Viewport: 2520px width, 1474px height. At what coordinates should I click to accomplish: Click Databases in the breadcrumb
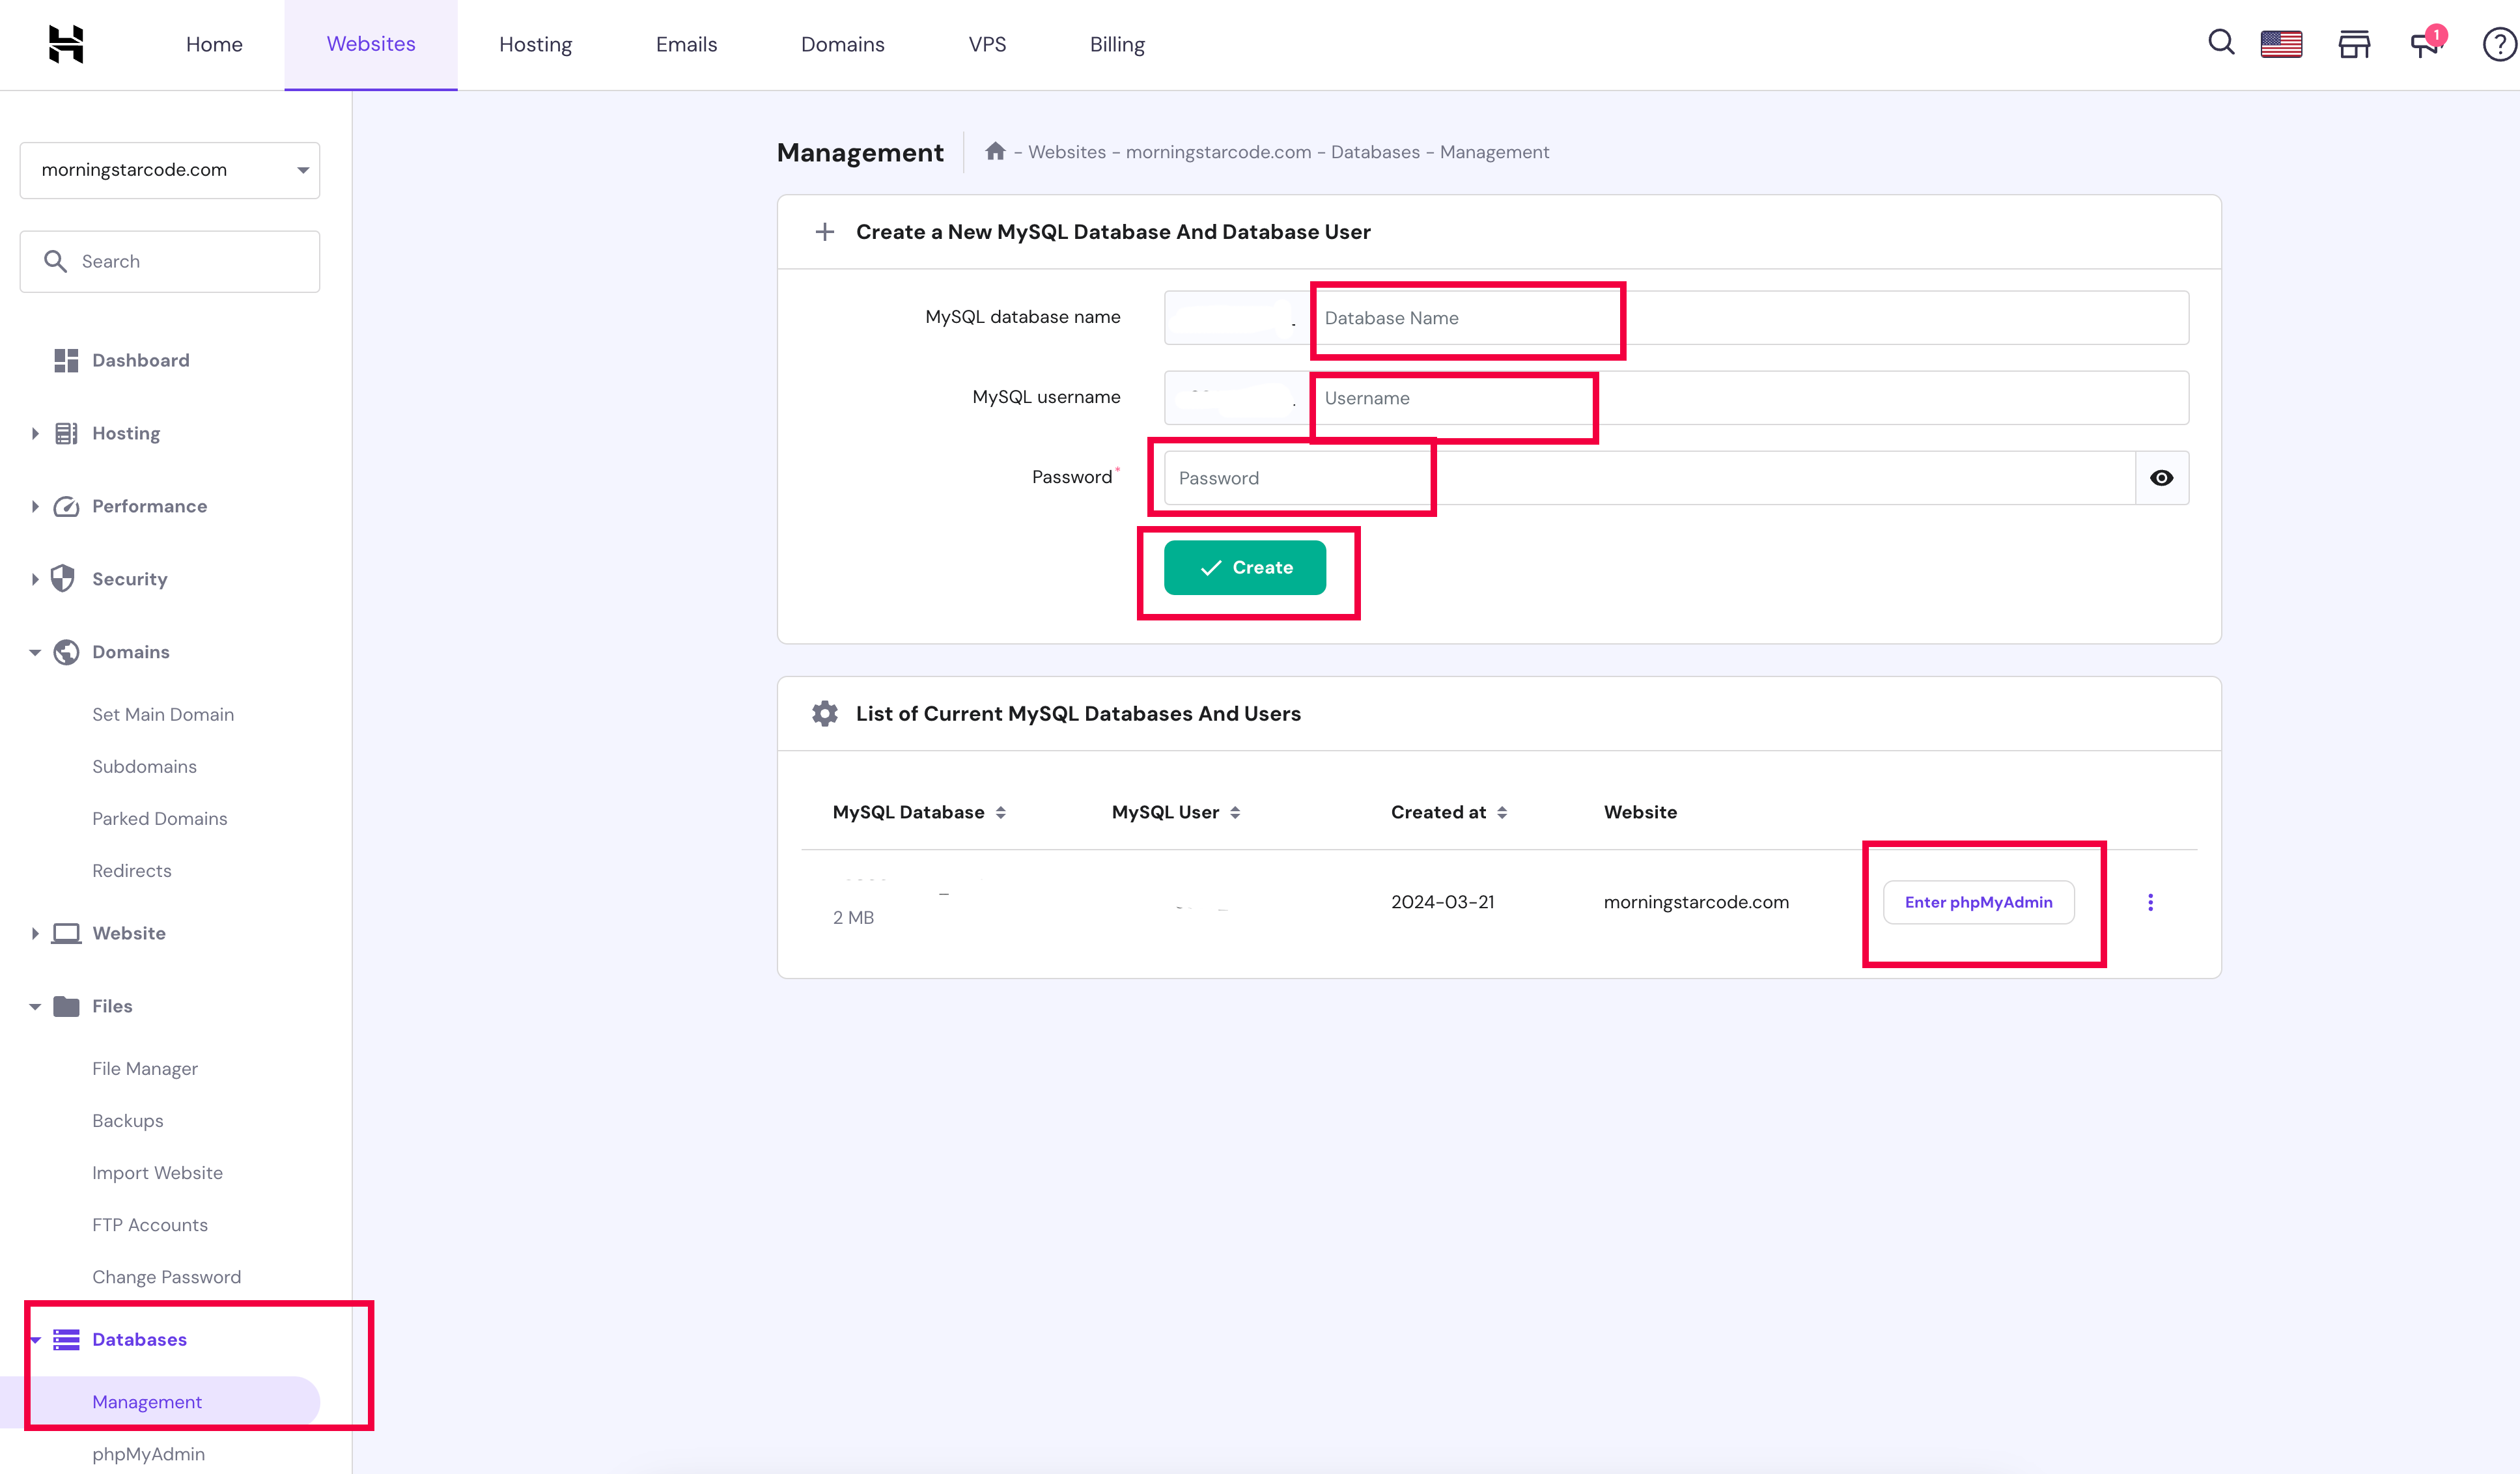pos(1375,152)
